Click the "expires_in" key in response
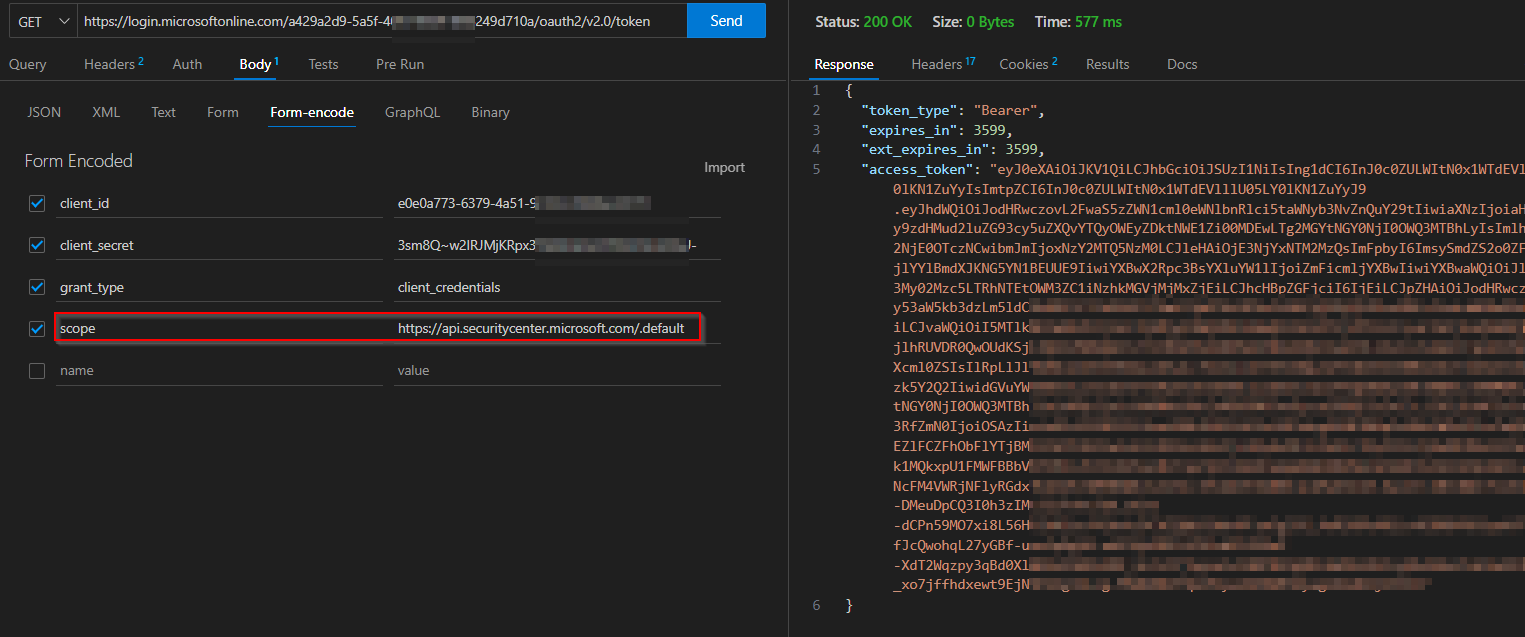Screen dimensions: 1525x637 click(x=907, y=130)
